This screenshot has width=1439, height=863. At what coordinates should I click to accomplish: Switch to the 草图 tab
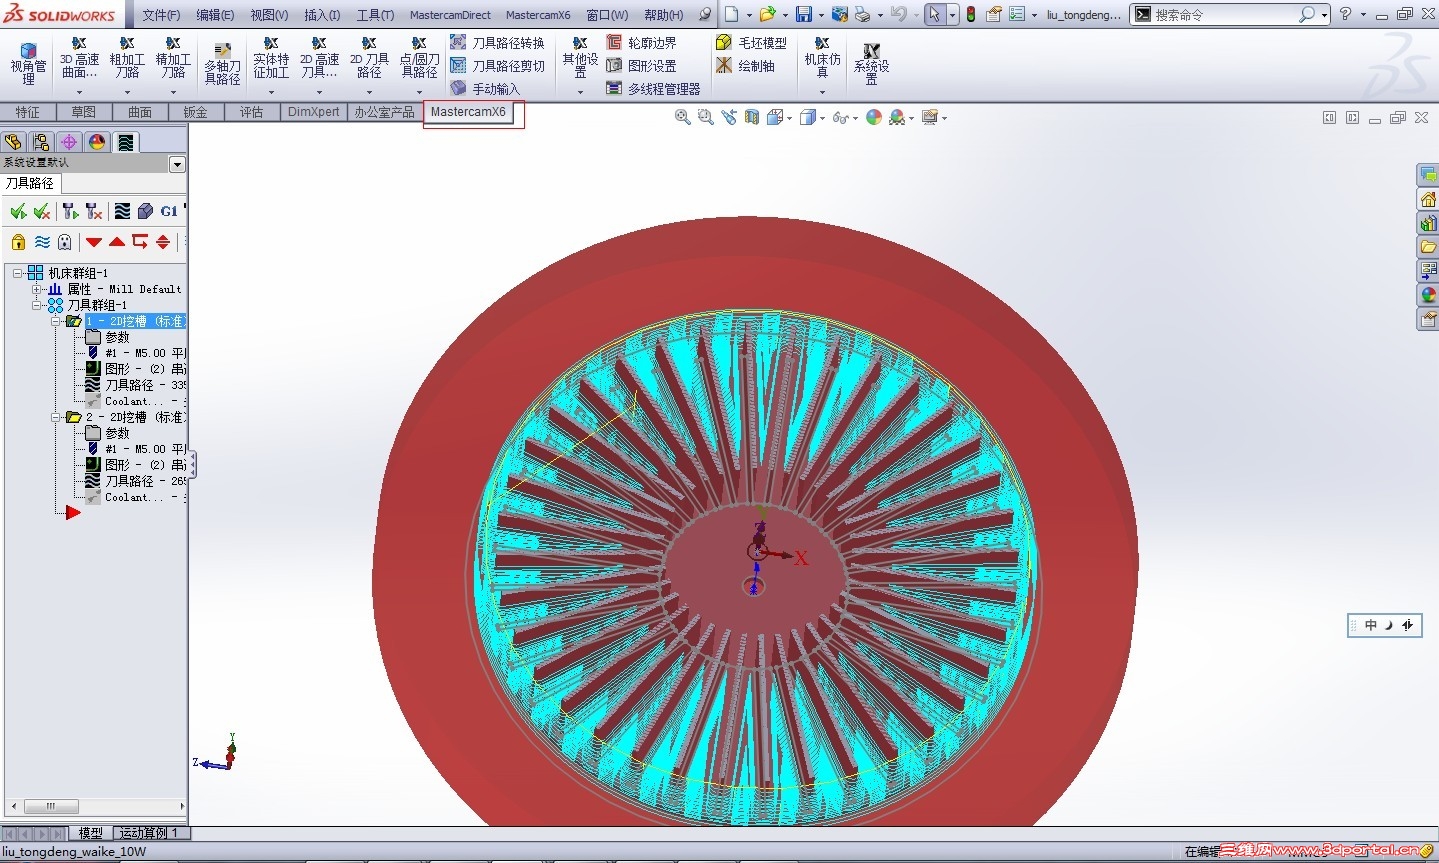tap(84, 112)
